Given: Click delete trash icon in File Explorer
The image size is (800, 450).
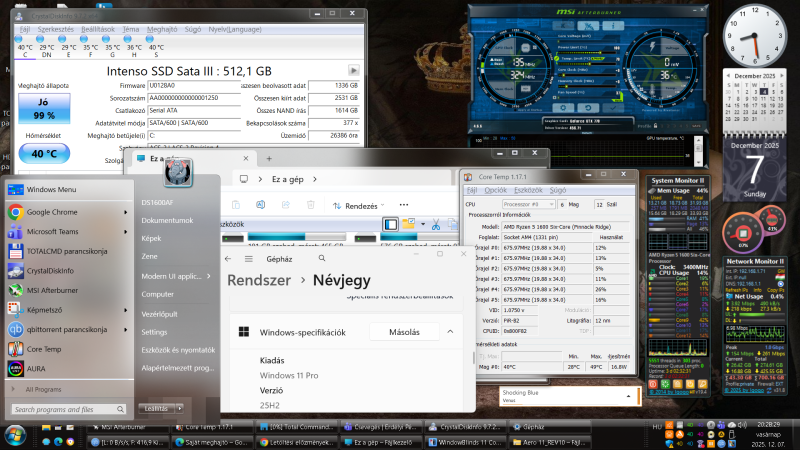Looking at the screenshot, I should [x=310, y=205].
